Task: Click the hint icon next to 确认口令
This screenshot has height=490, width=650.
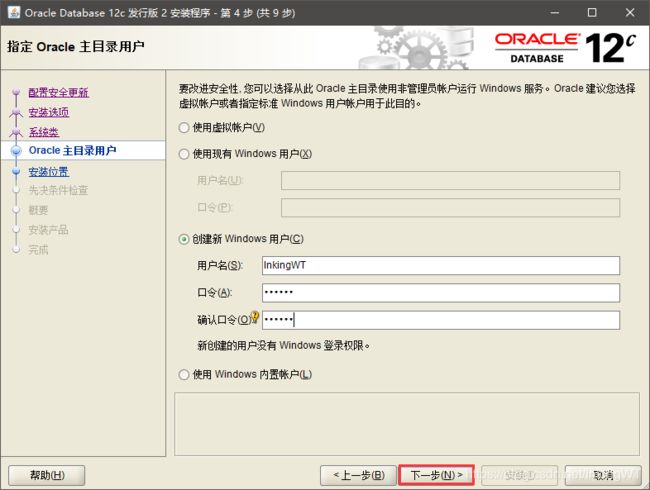Action: pyautogui.click(x=255, y=317)
